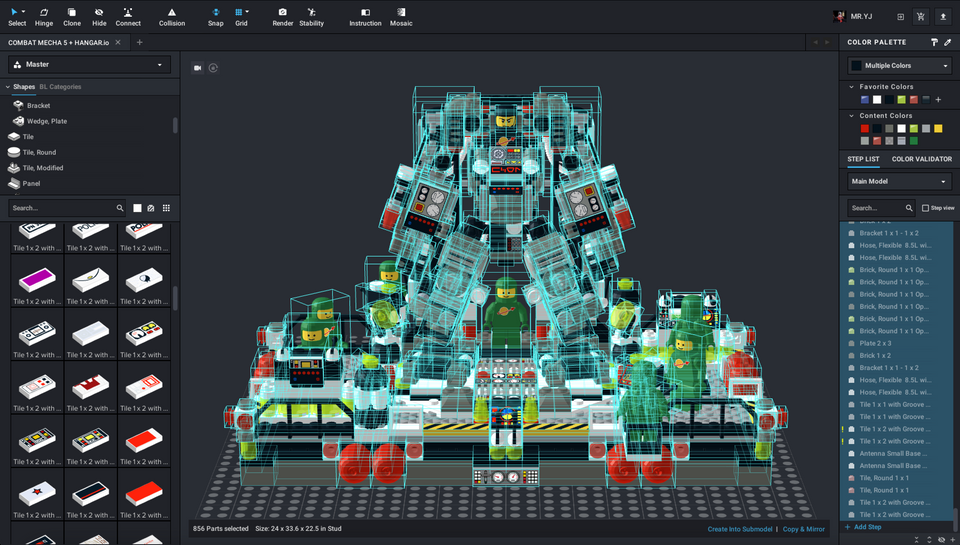
Task: Click the upload arrow icon
Action: [x=943, y=17]
